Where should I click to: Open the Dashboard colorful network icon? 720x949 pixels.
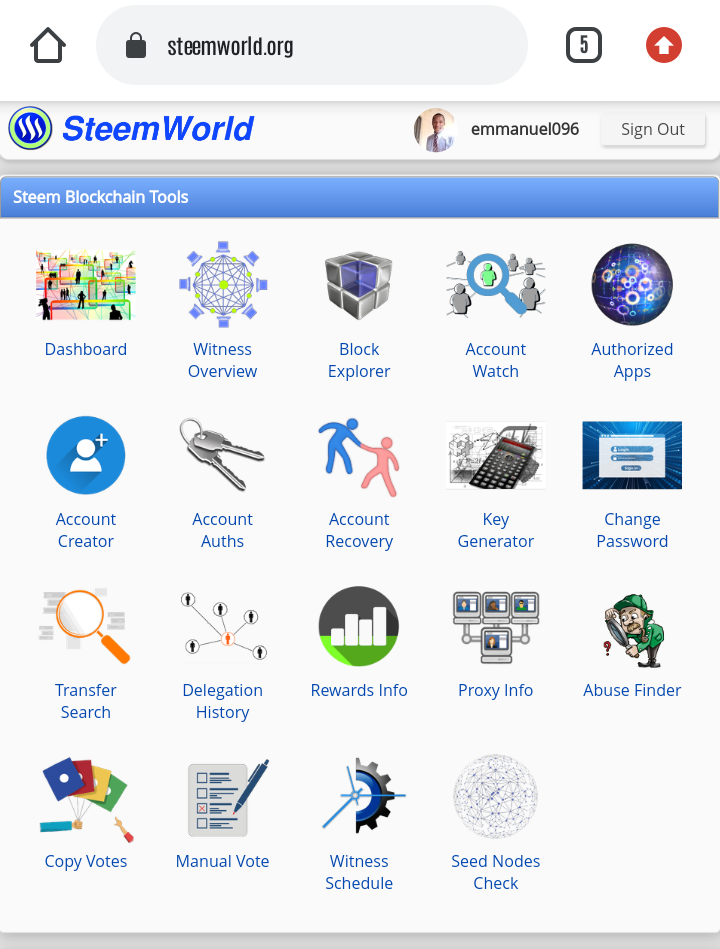pos(85,284)
